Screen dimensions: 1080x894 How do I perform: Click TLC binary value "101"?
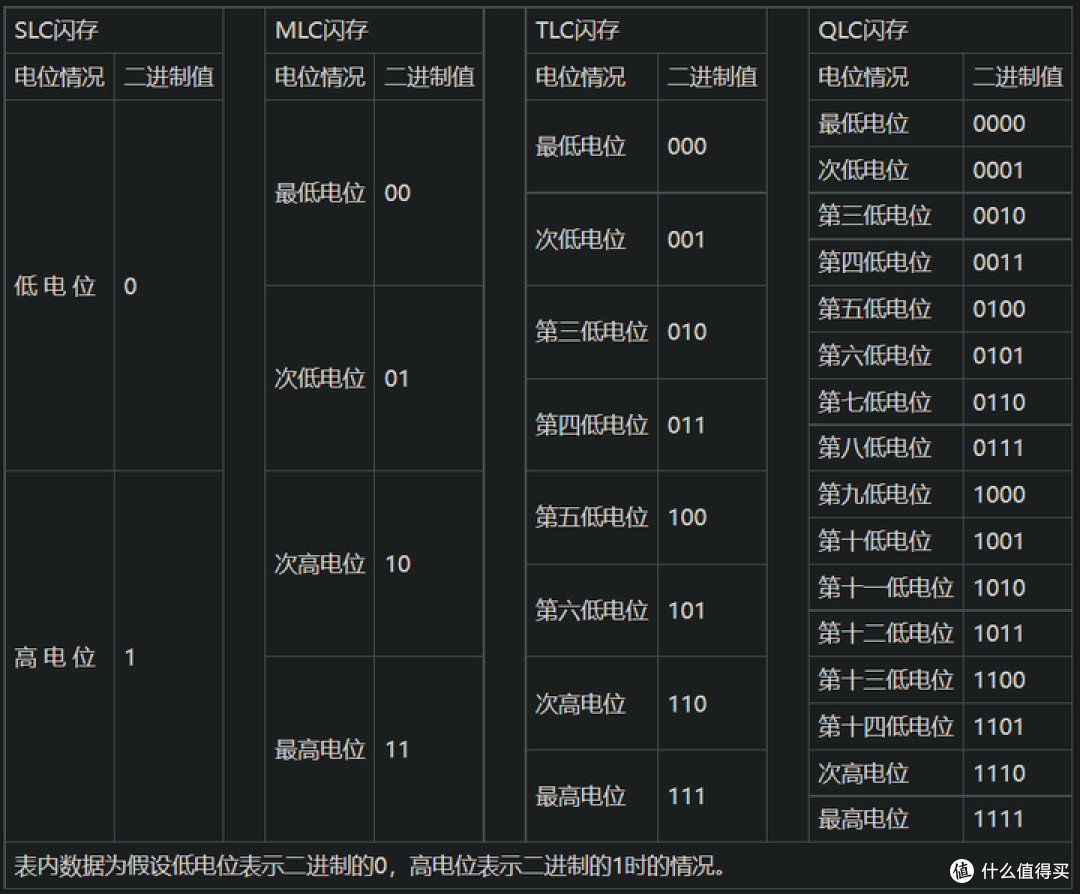pyautogui.click(x=686, y=610)
